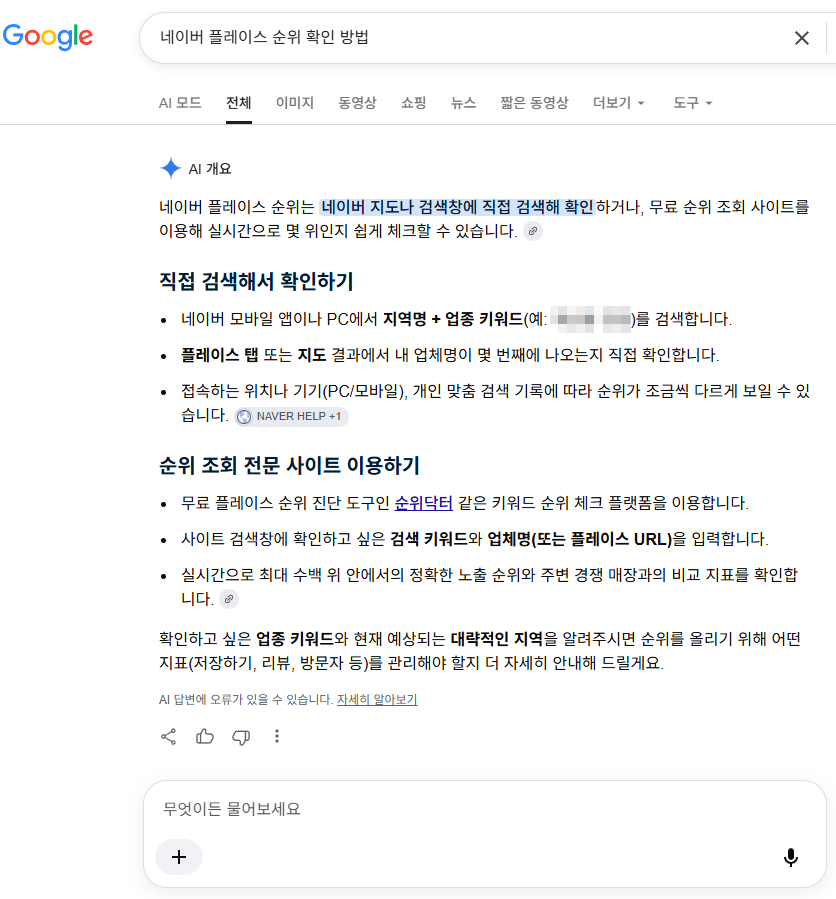Image resolution: width=836 pixels, height=899 pixels.
Task: Click the AI 개요 label
Action: click(210, 169)
